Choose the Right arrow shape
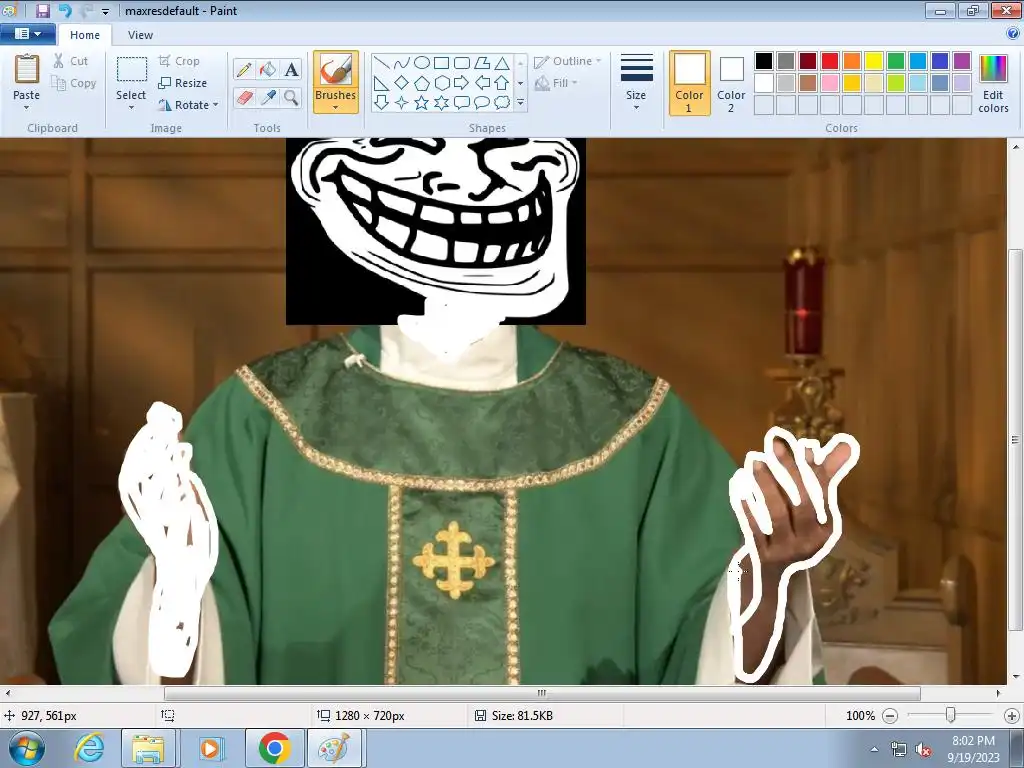The image size is (1024, 768). tap(462, 83)
